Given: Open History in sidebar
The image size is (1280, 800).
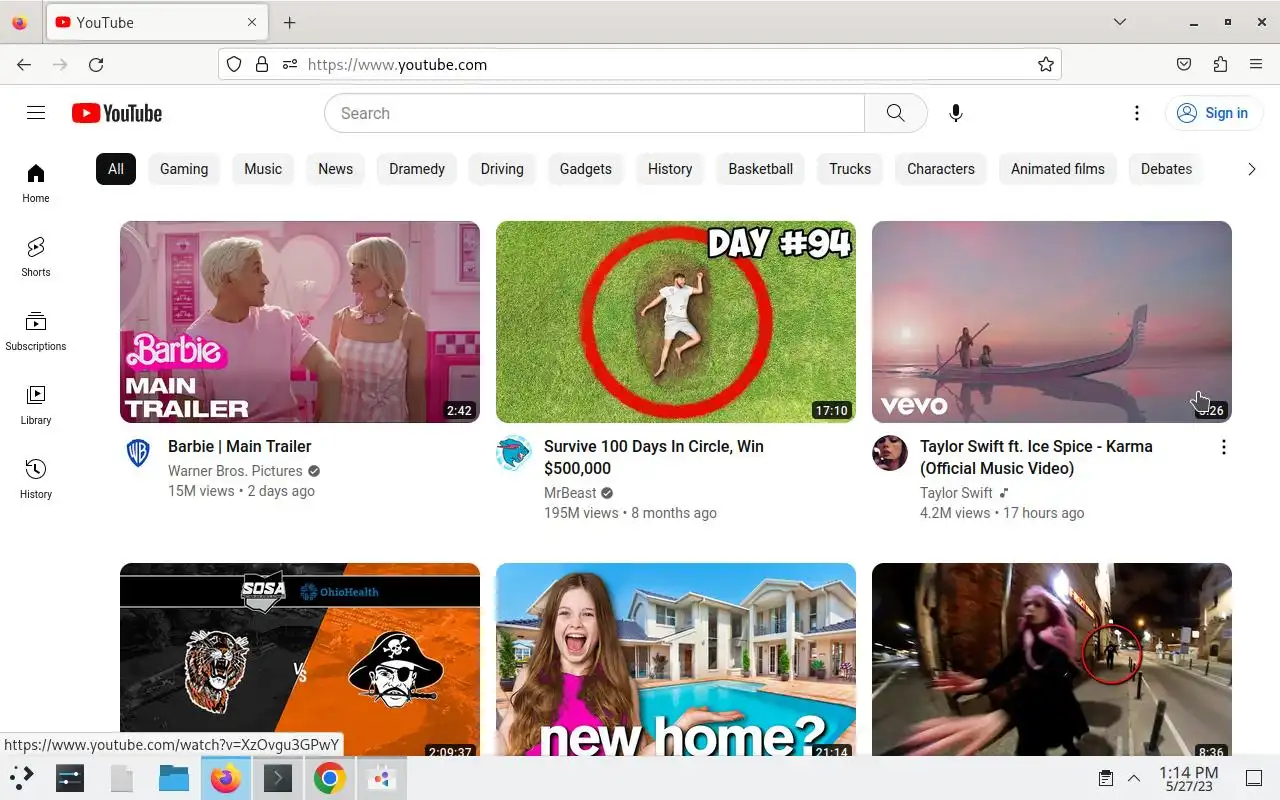Looking at the screenshot, I should point(36,478).
